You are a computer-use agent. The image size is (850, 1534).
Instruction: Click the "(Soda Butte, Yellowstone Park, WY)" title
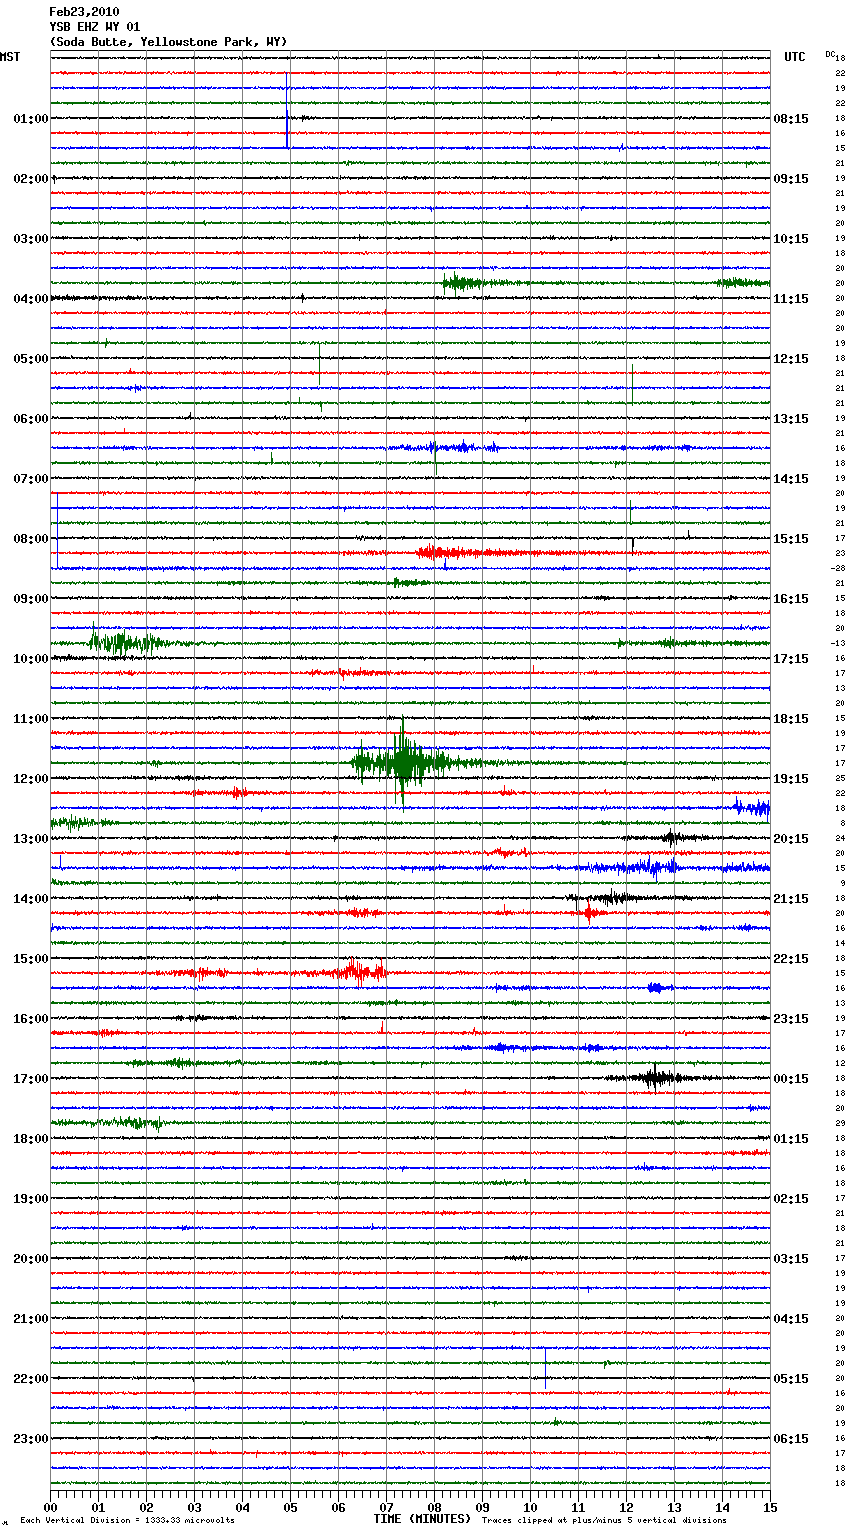pyautogui.click(x=168, y=42)
